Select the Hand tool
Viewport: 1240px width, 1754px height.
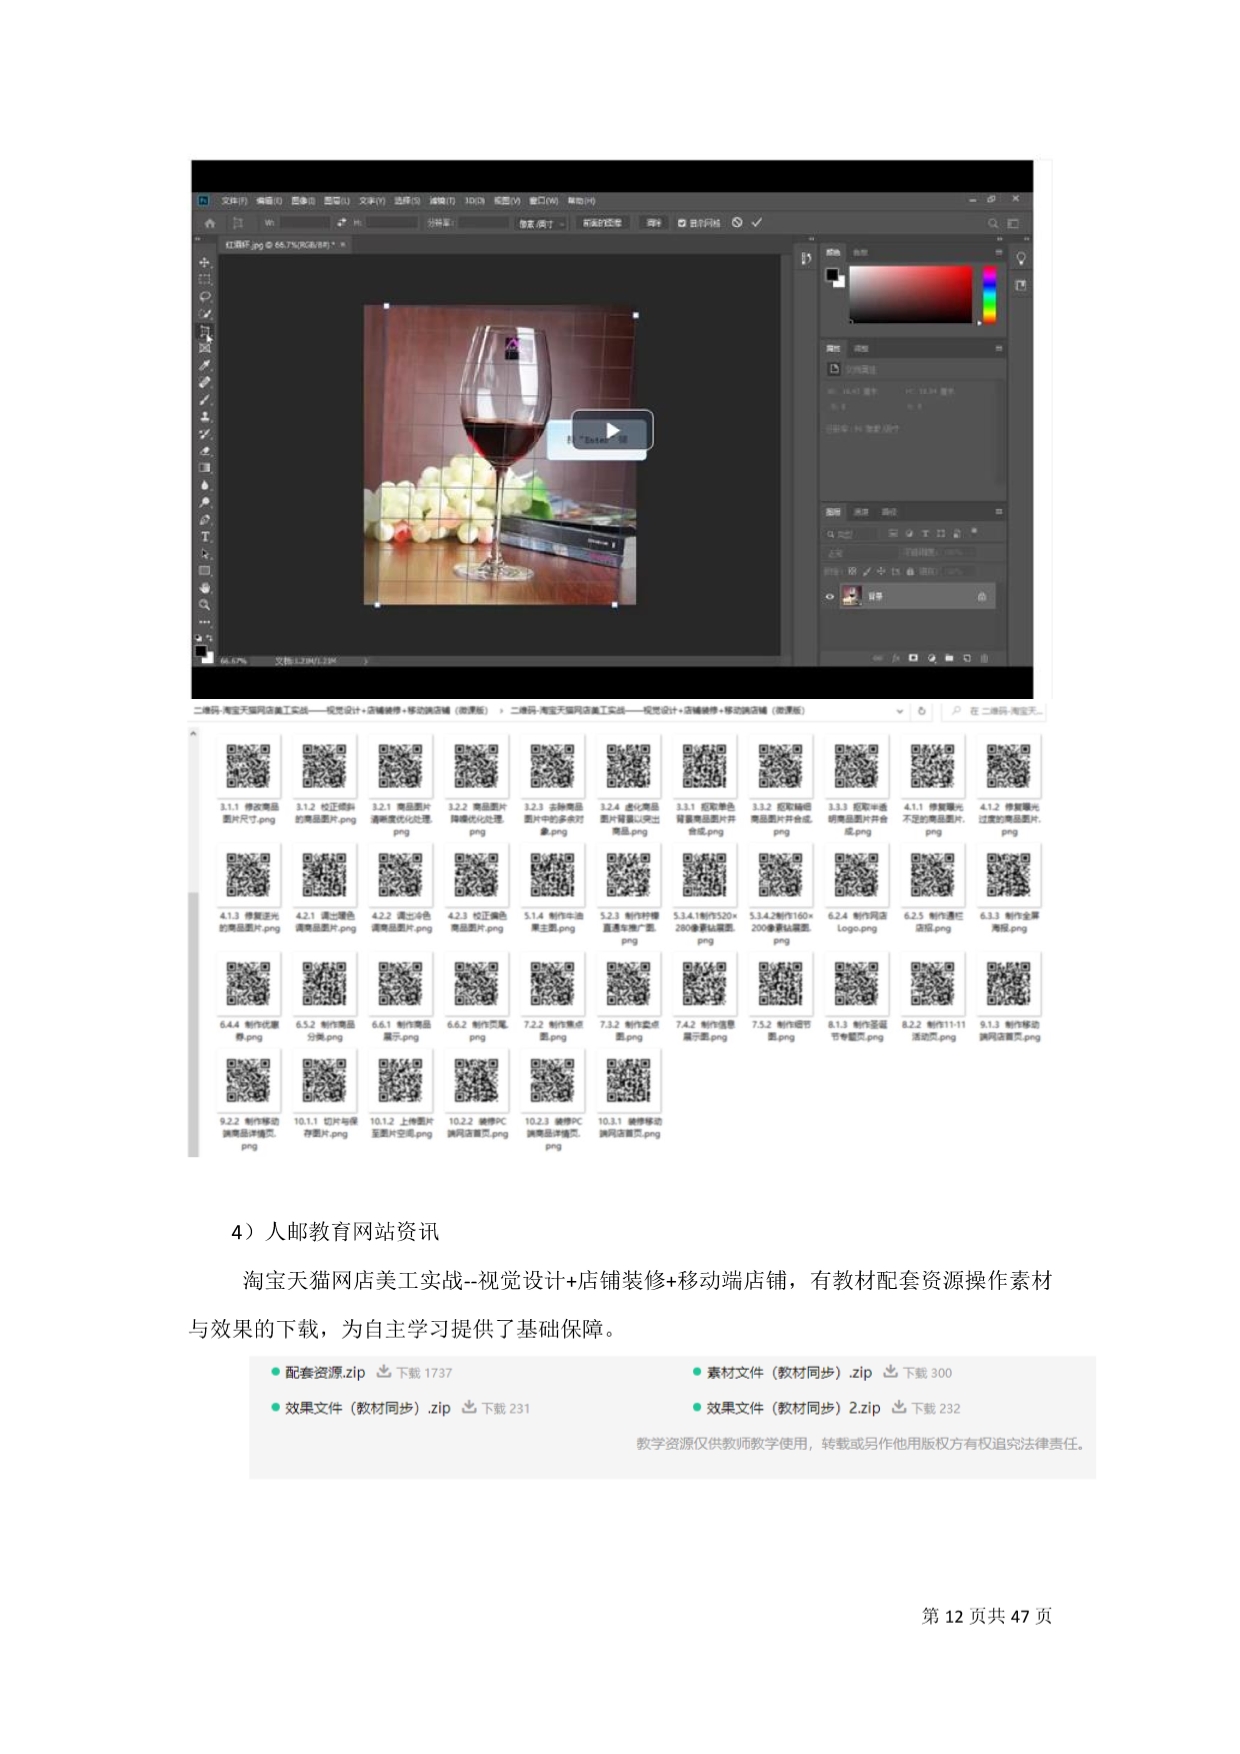coord(205,588)
